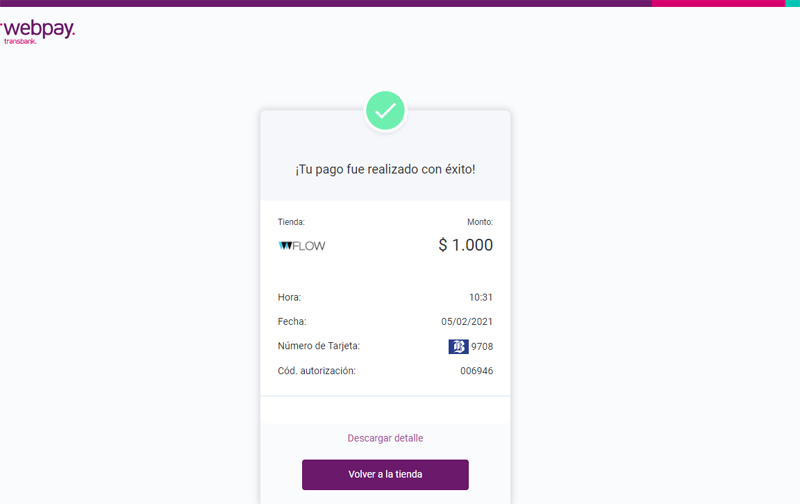Click the Hora label
800x504 pixels.
[289, 297]
